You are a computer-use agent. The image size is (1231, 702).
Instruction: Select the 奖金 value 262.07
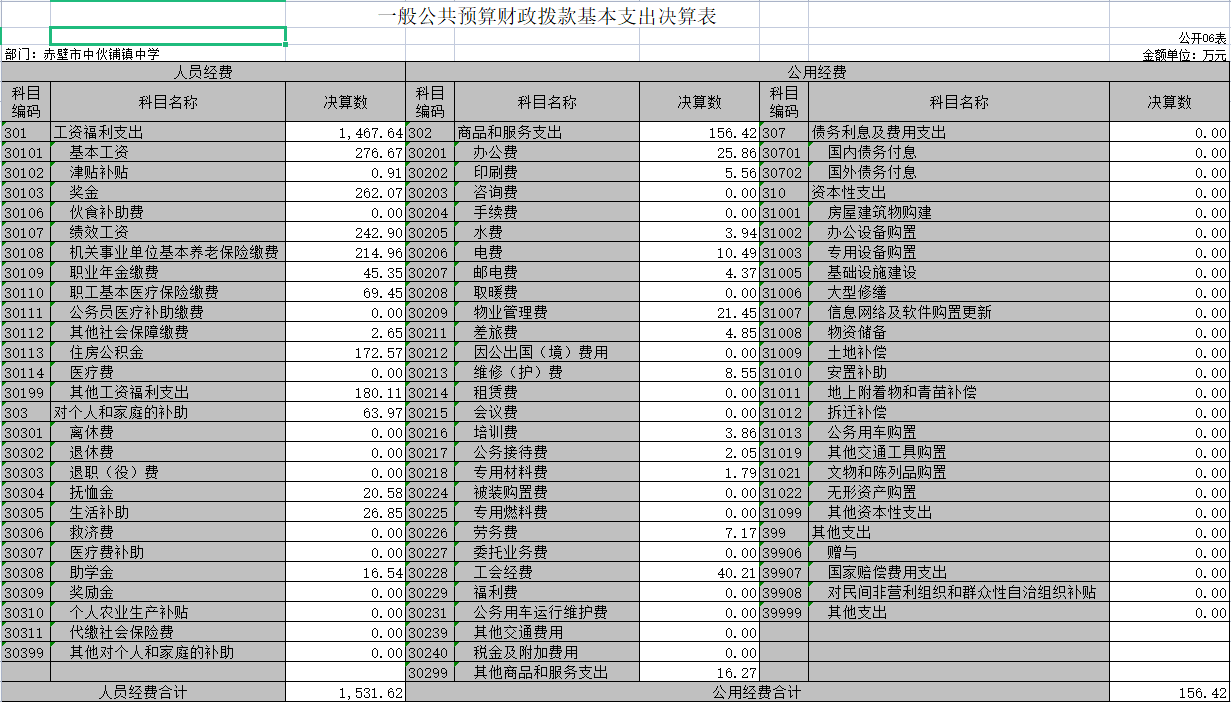345,192
